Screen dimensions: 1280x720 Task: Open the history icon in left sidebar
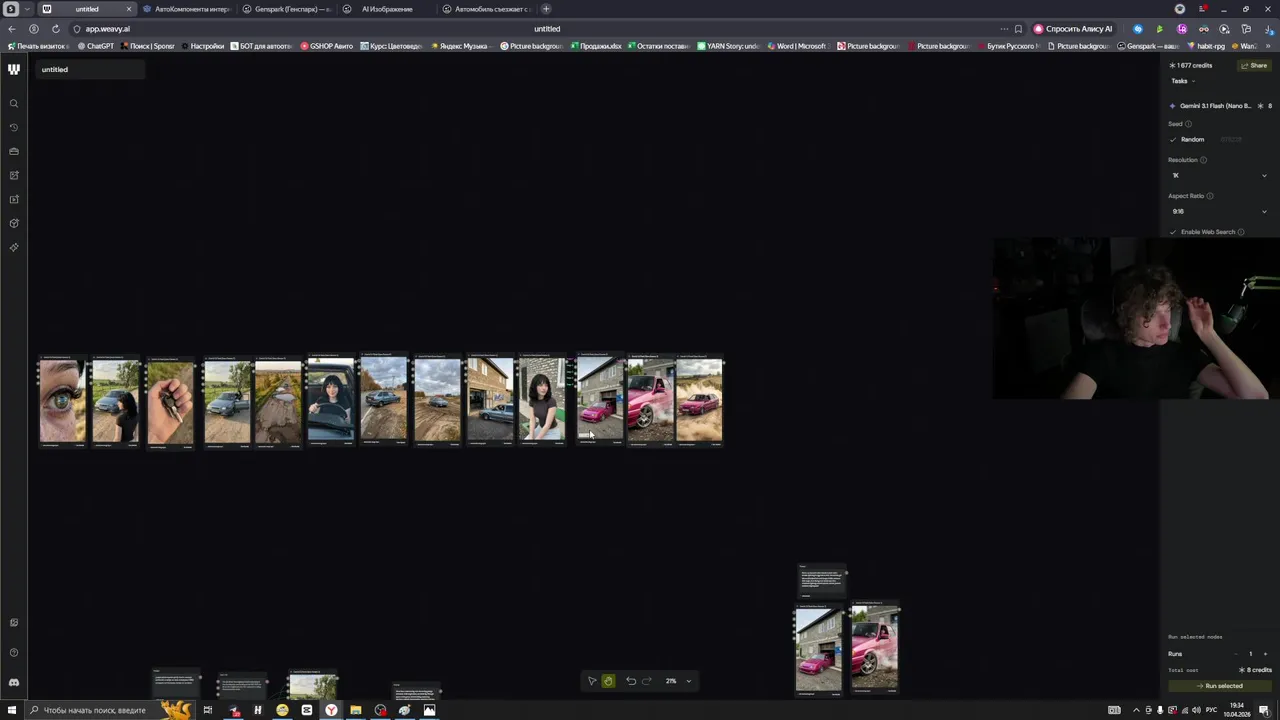(x=14, y=128)
